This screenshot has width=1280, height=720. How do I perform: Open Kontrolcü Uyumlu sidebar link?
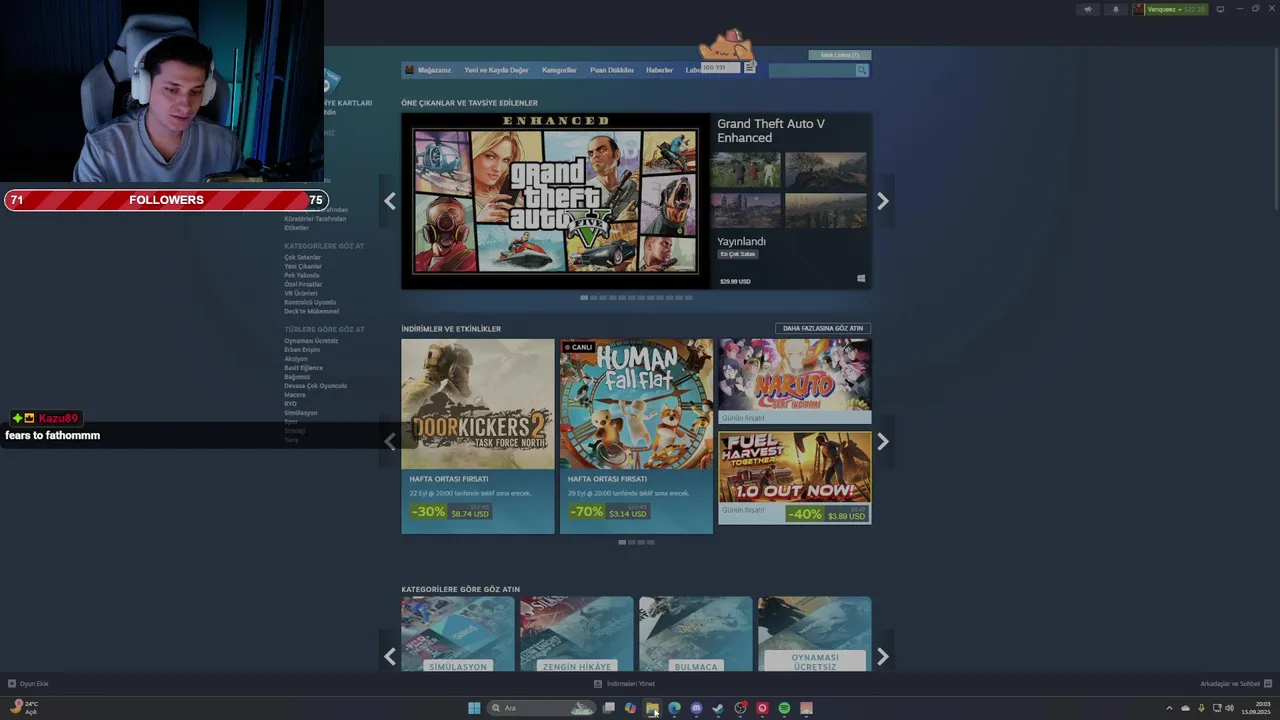pyautogui.click(x=310, y=303)
